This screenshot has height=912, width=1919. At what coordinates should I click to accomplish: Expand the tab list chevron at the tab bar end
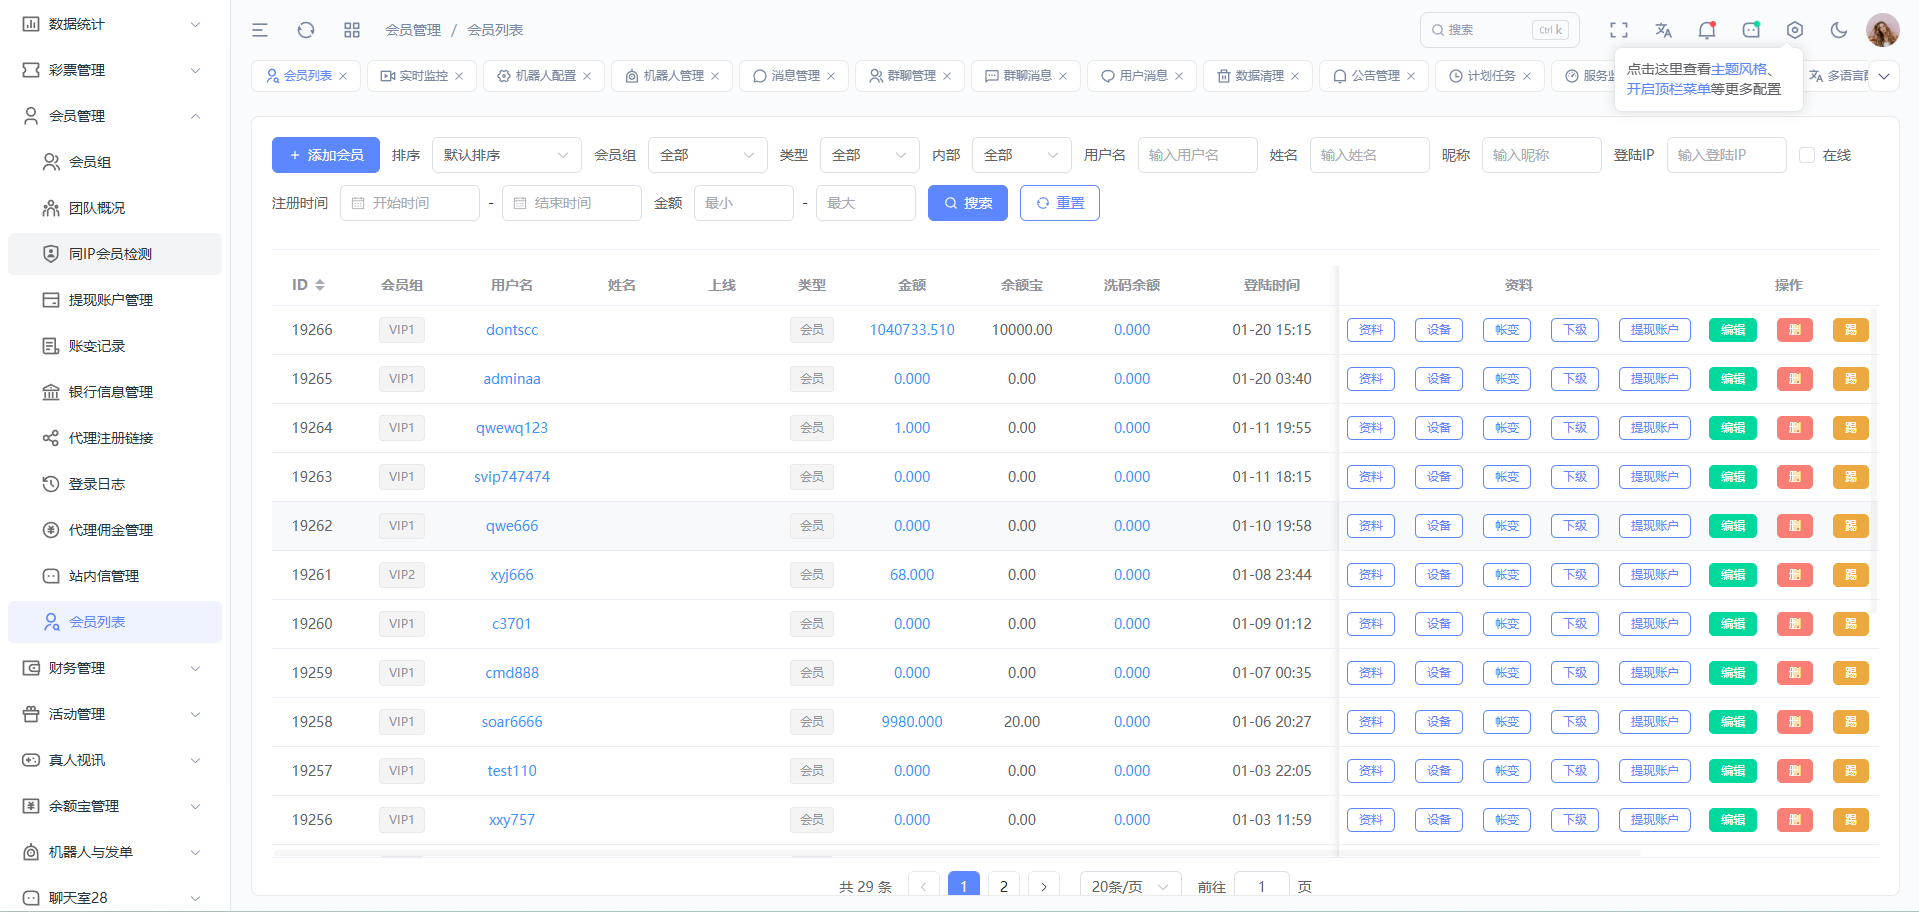pyautogui.click(x=1884, y=76)
